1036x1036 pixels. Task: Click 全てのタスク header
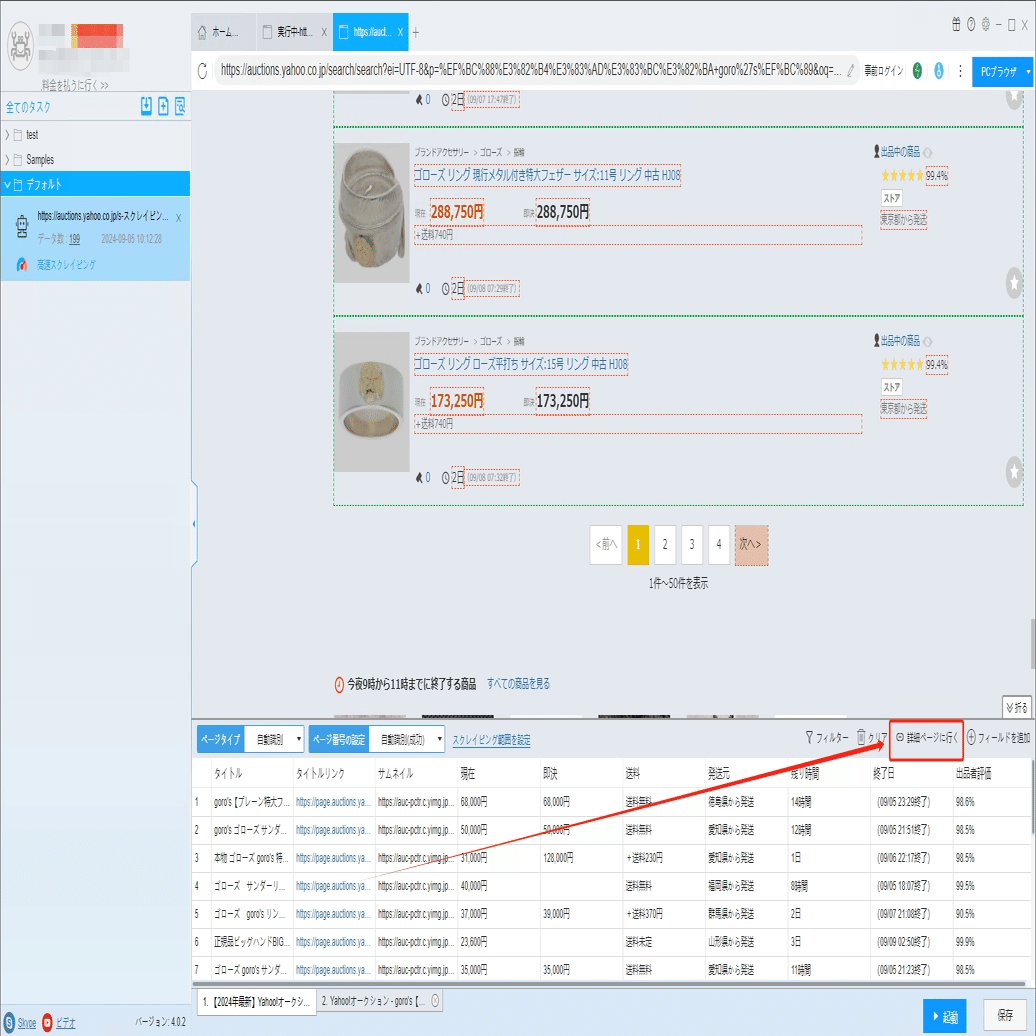tap(28, 107)
